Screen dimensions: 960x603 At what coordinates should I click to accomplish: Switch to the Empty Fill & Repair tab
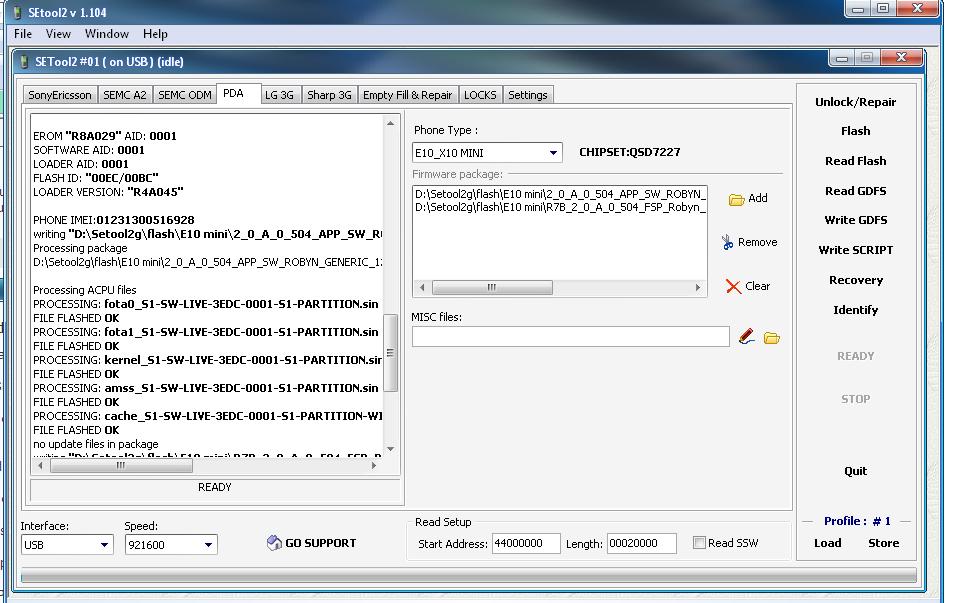pos(407,95)
